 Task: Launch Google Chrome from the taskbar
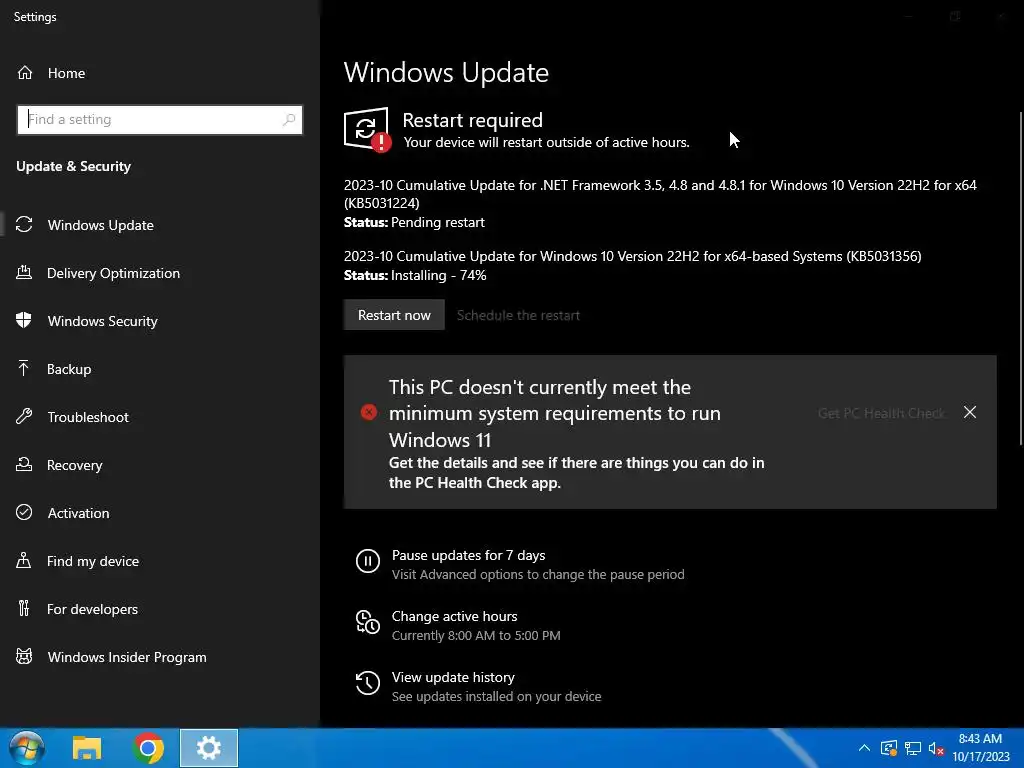click(x=148, y=748)
